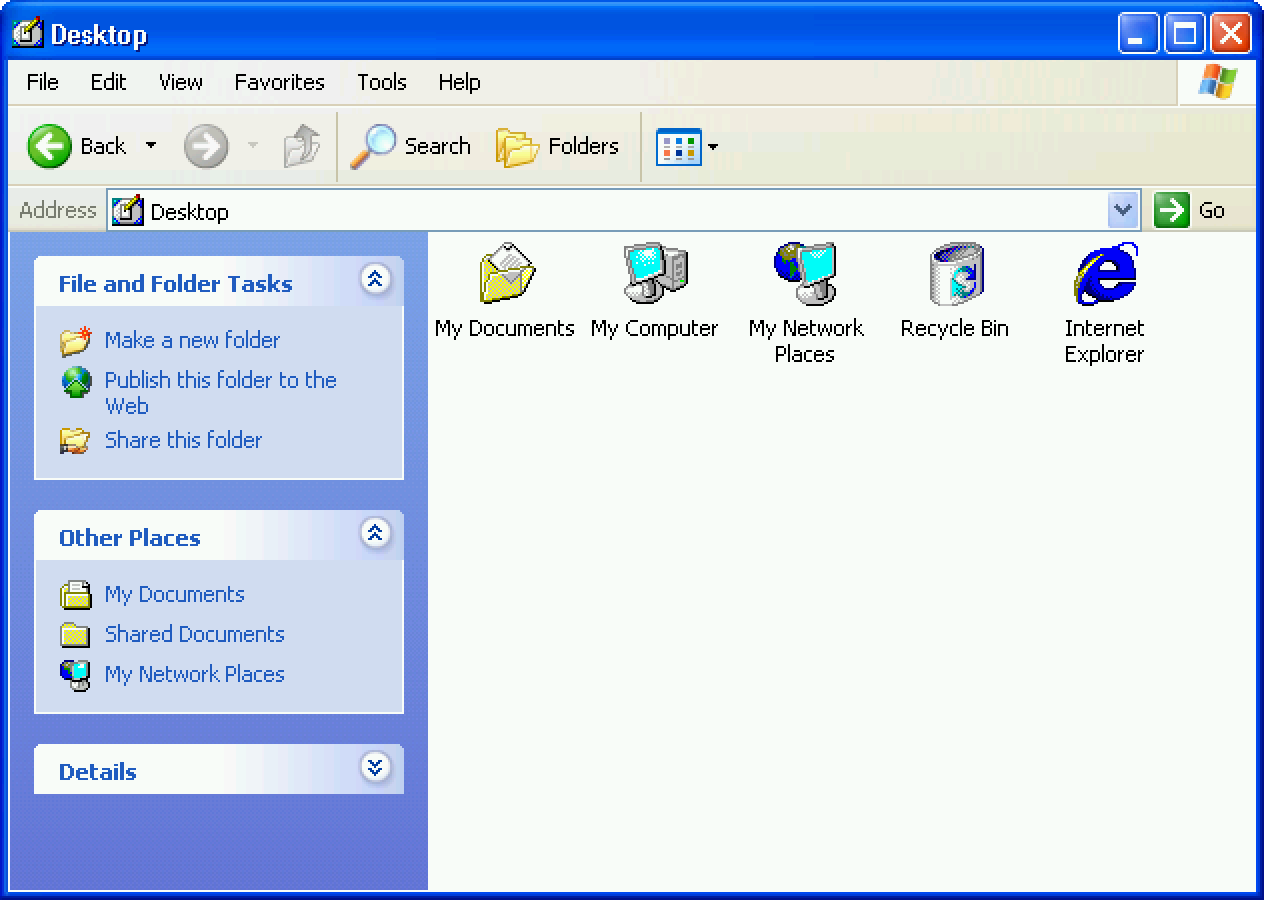This screenshot has width=1264, height=900.
Task: Minimize the Desktop window
Action: click(x=1138, y=34)
